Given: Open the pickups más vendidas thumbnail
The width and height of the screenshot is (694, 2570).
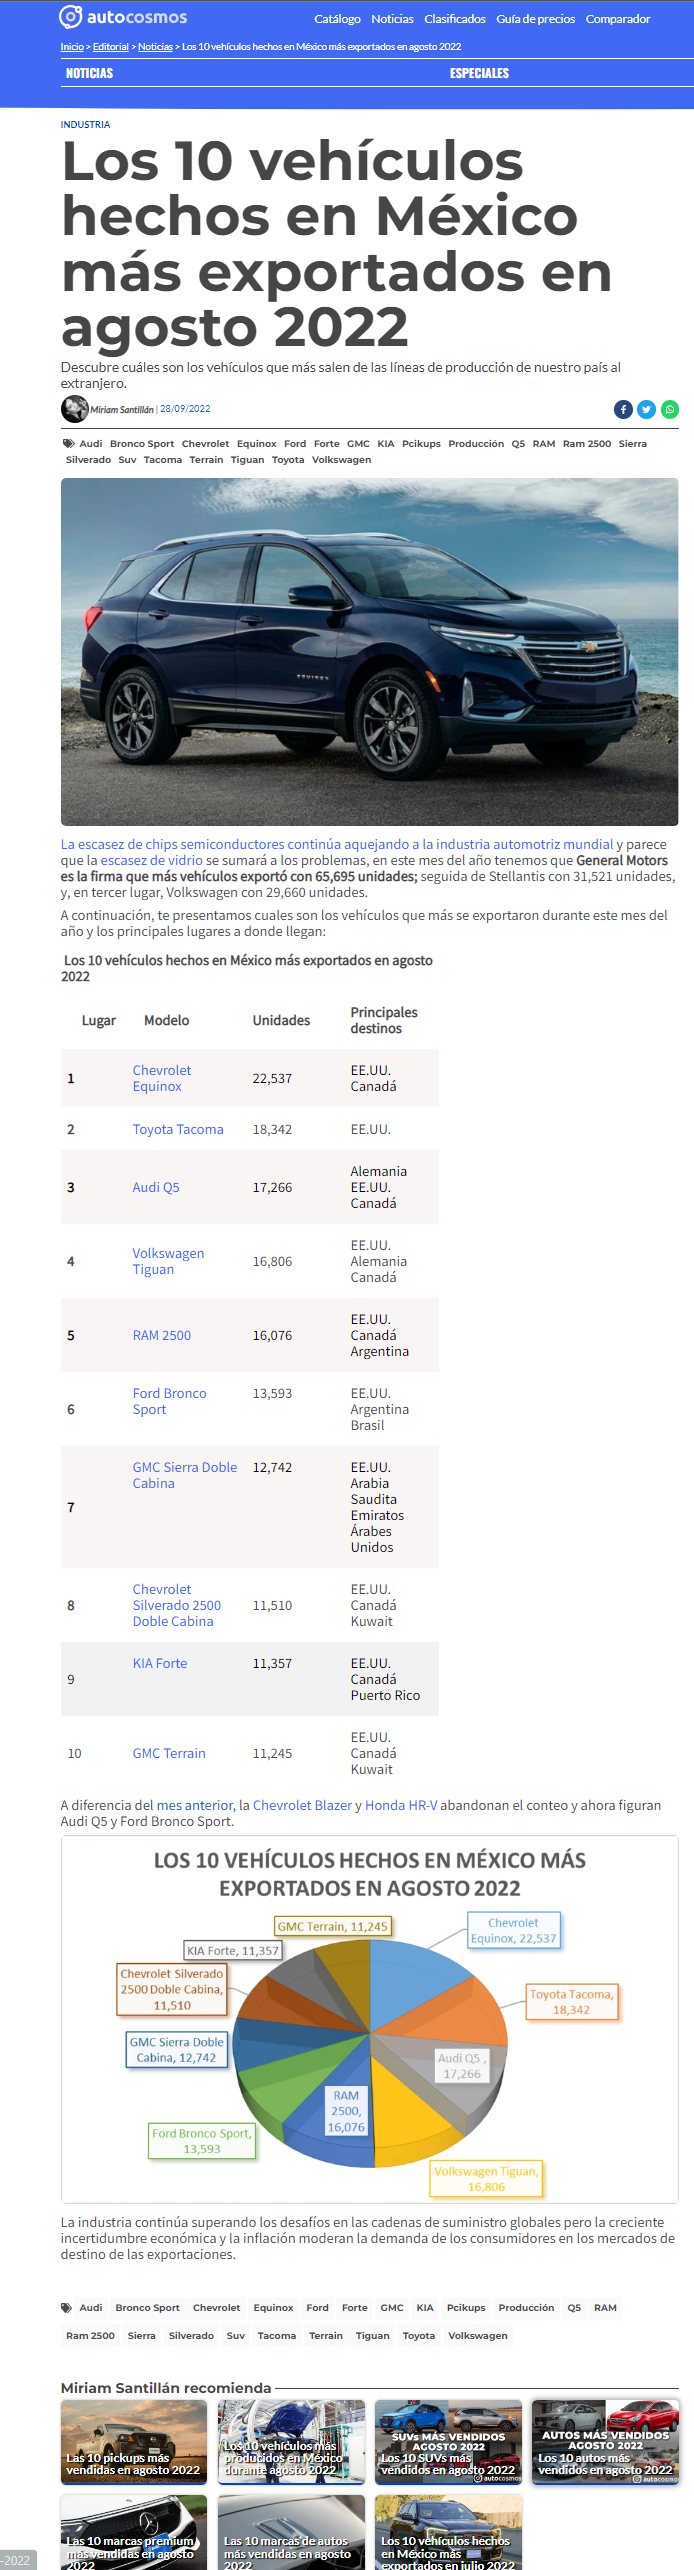Looking at the screenshot, I should [x=134, y=2441].
